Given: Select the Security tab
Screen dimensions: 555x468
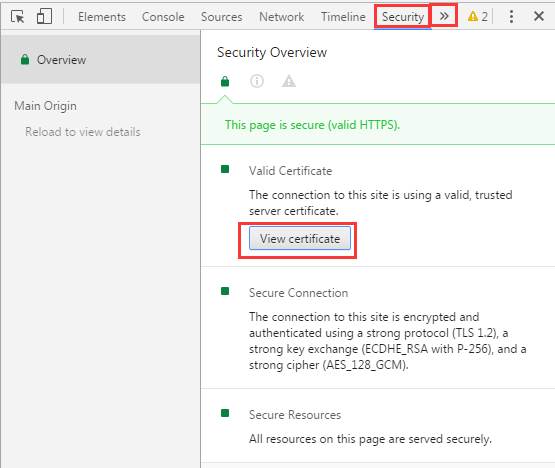Looking at the screenshot, I should tap(403, 17).
